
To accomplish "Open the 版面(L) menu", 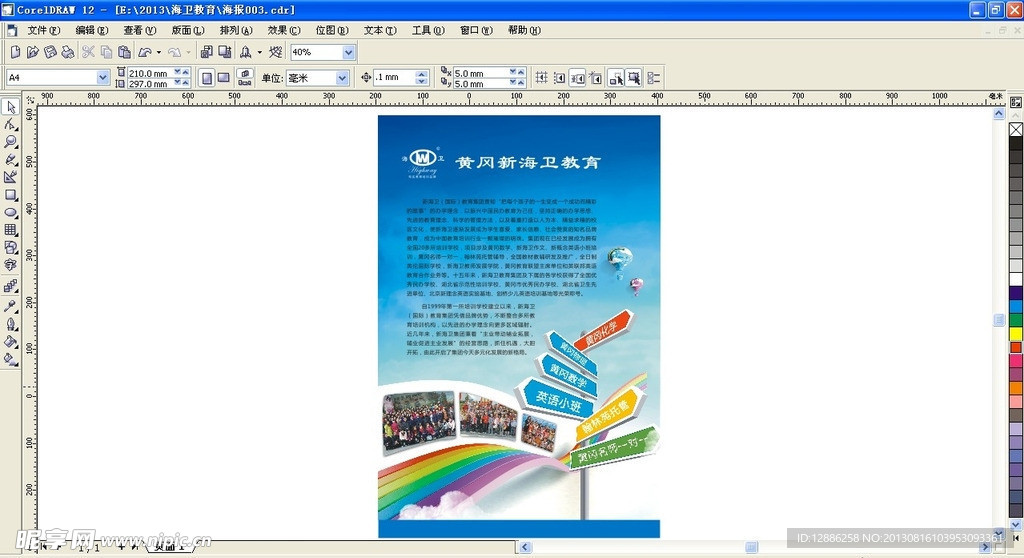I will click(x=188, y=30).
